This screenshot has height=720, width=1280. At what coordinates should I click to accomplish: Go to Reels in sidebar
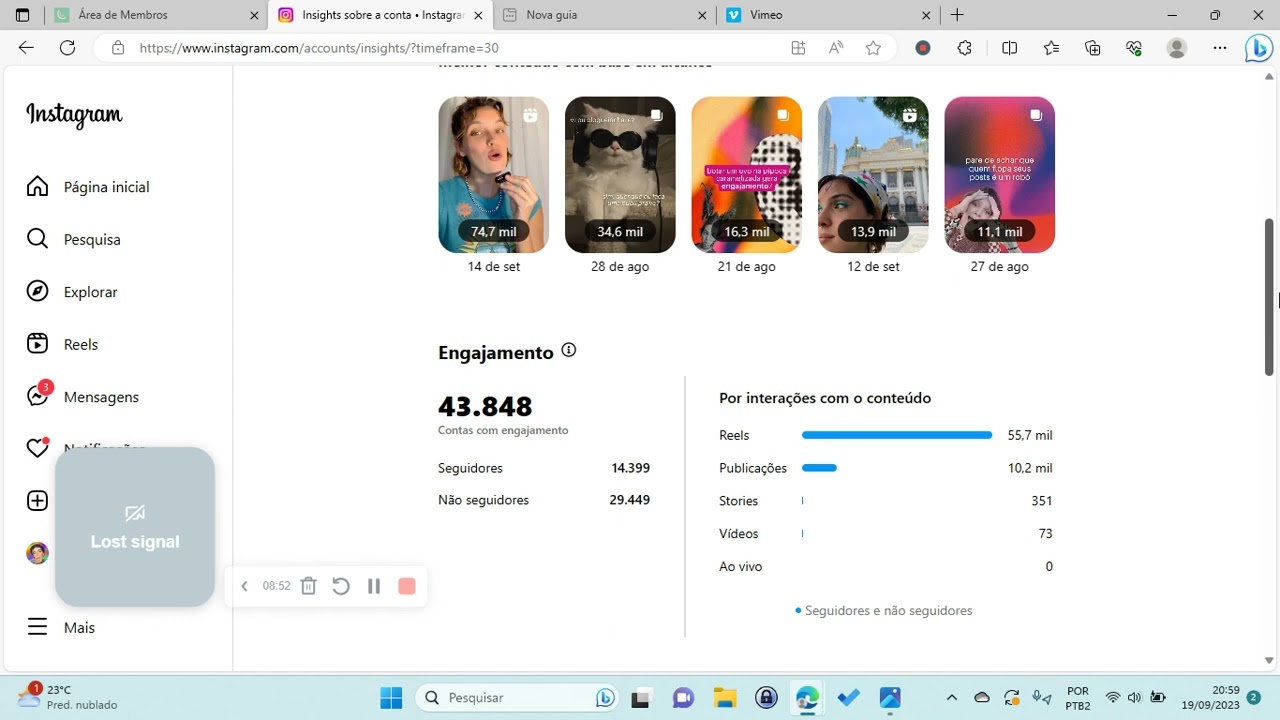tap(62, 344)
